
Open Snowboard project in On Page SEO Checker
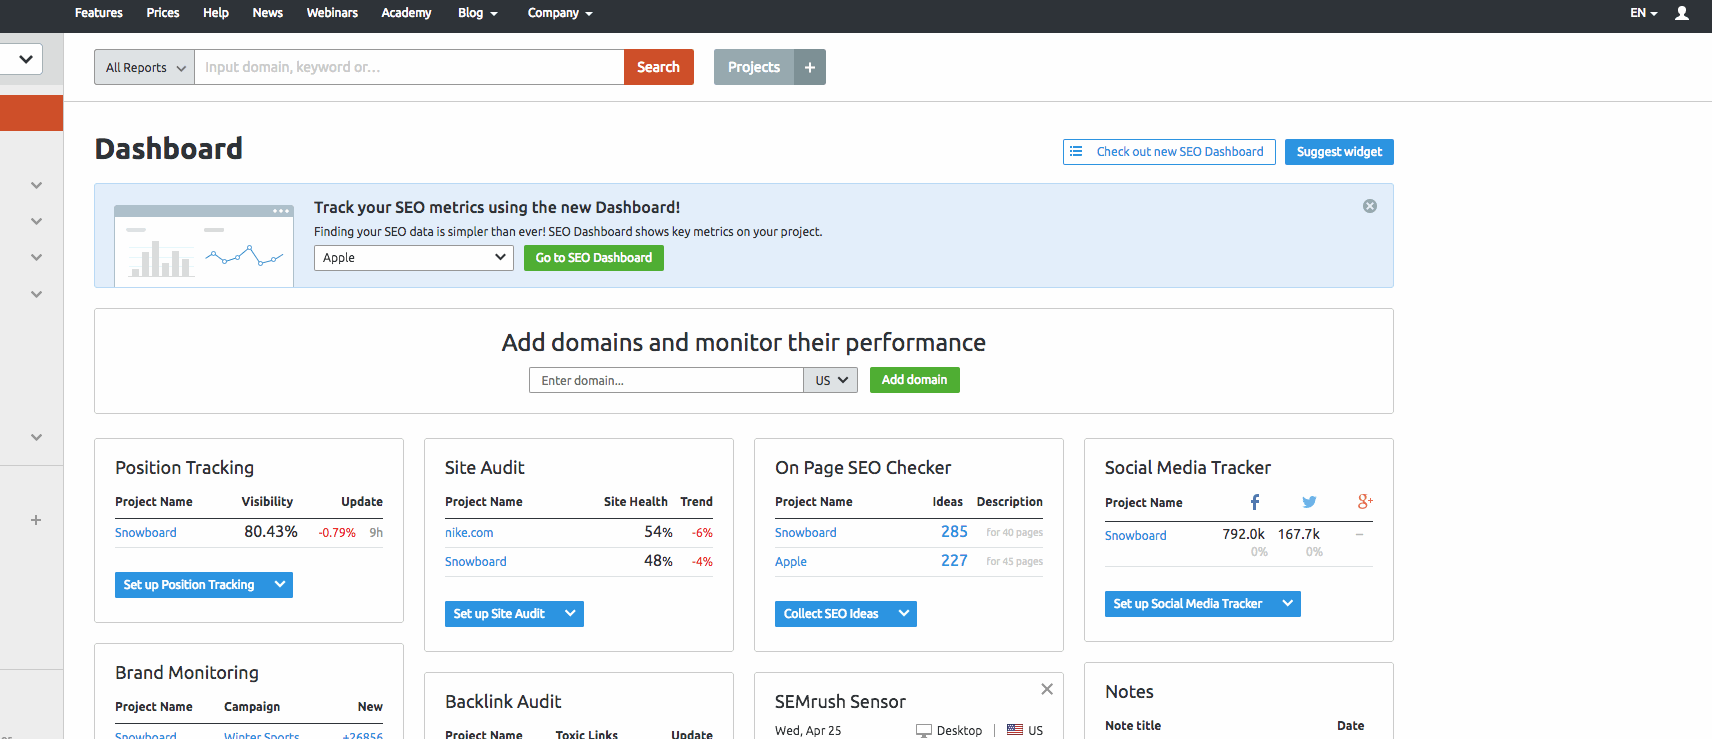tap(806, 533)
